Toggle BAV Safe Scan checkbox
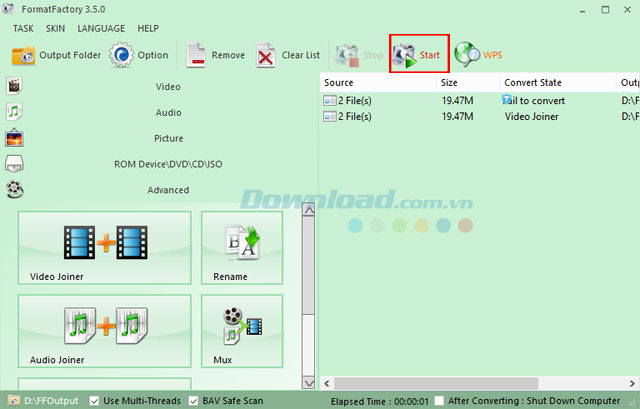Viewport: 640px width, 409px height. pyautogui.click(x=193, y=401)
